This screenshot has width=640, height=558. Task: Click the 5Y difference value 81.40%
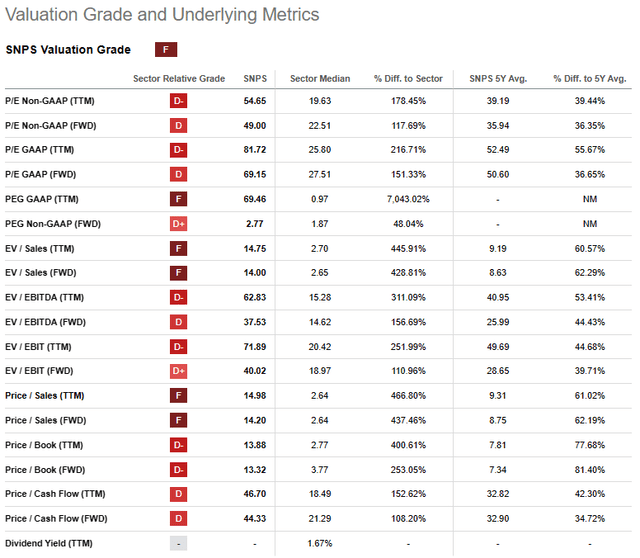tap(590, 469)
